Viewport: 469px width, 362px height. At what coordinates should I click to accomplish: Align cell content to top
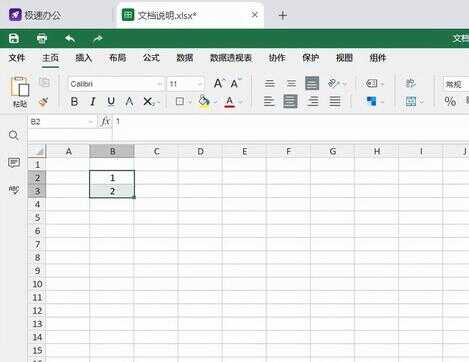[270, 83]
